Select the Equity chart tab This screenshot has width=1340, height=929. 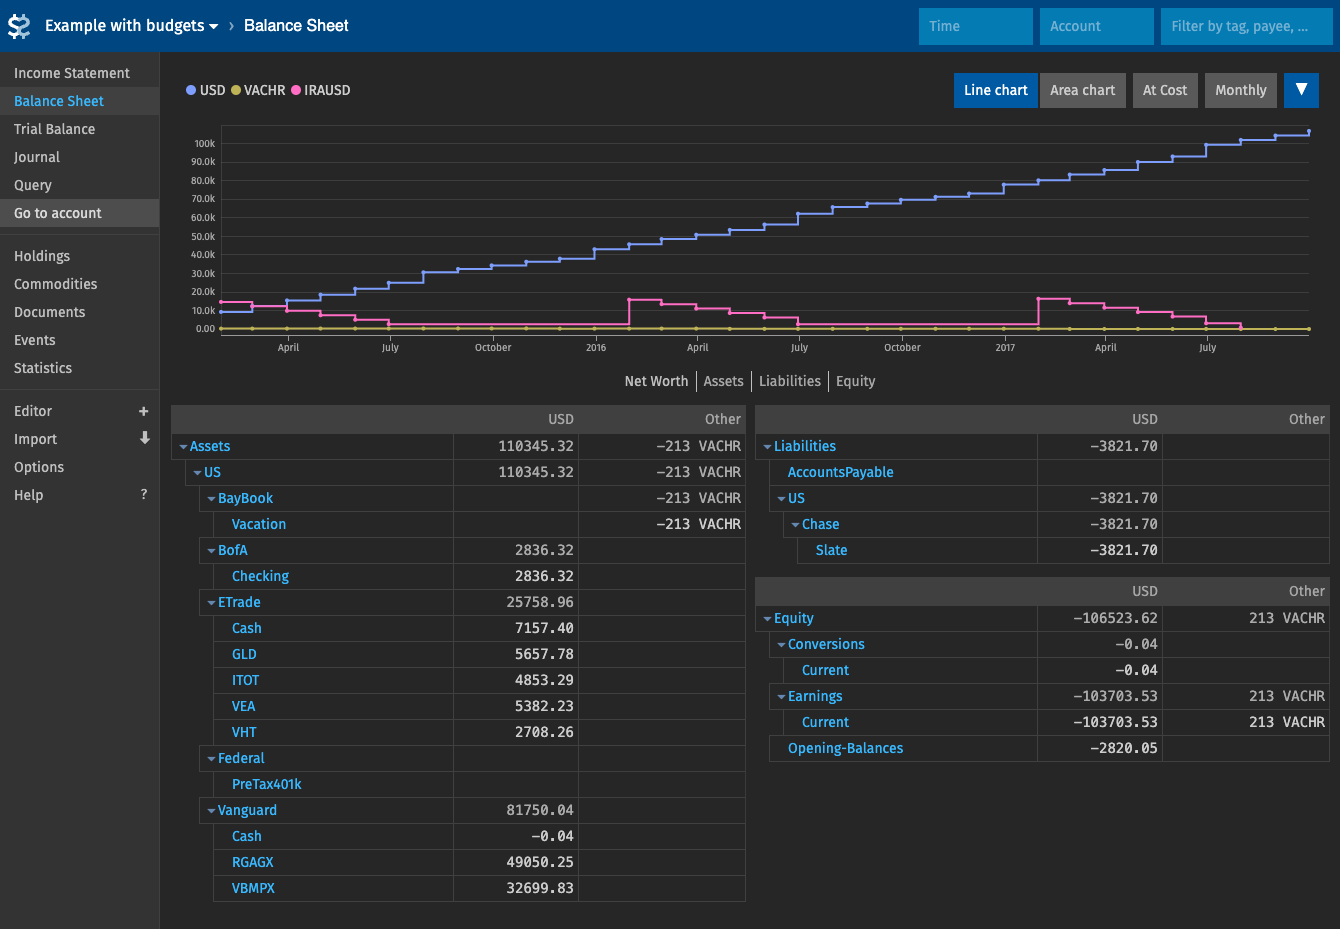[x=855, y=381]
